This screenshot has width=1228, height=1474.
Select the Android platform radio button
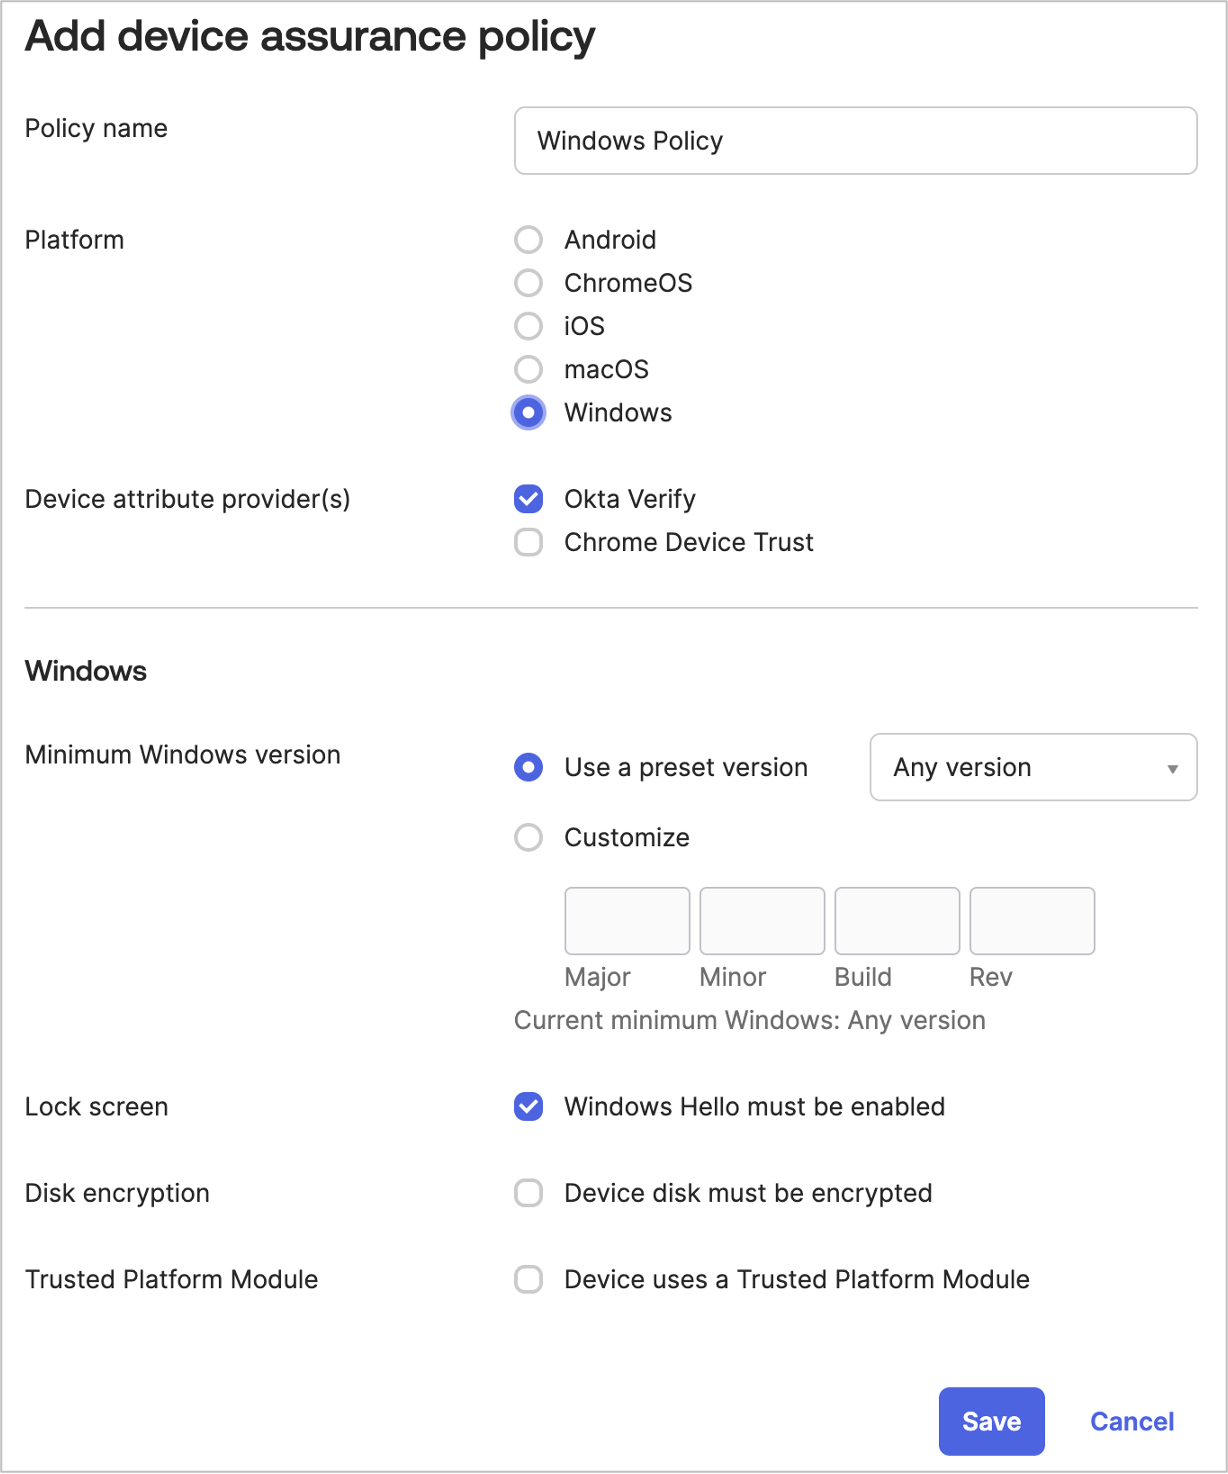528,240
